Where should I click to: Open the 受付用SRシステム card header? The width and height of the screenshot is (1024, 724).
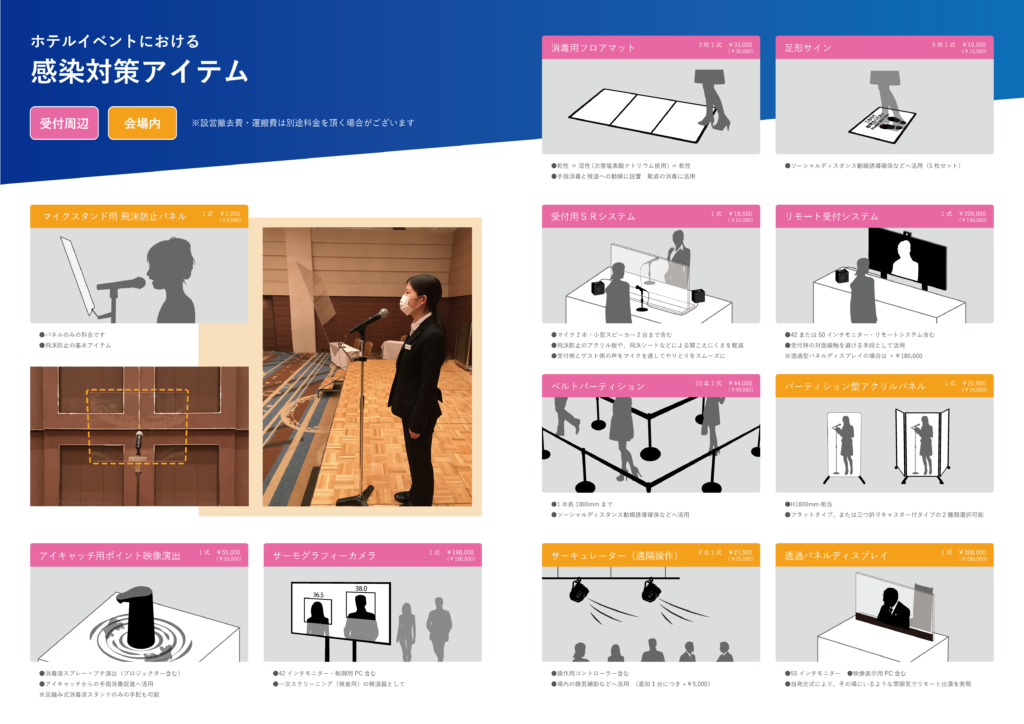[650, 216]
